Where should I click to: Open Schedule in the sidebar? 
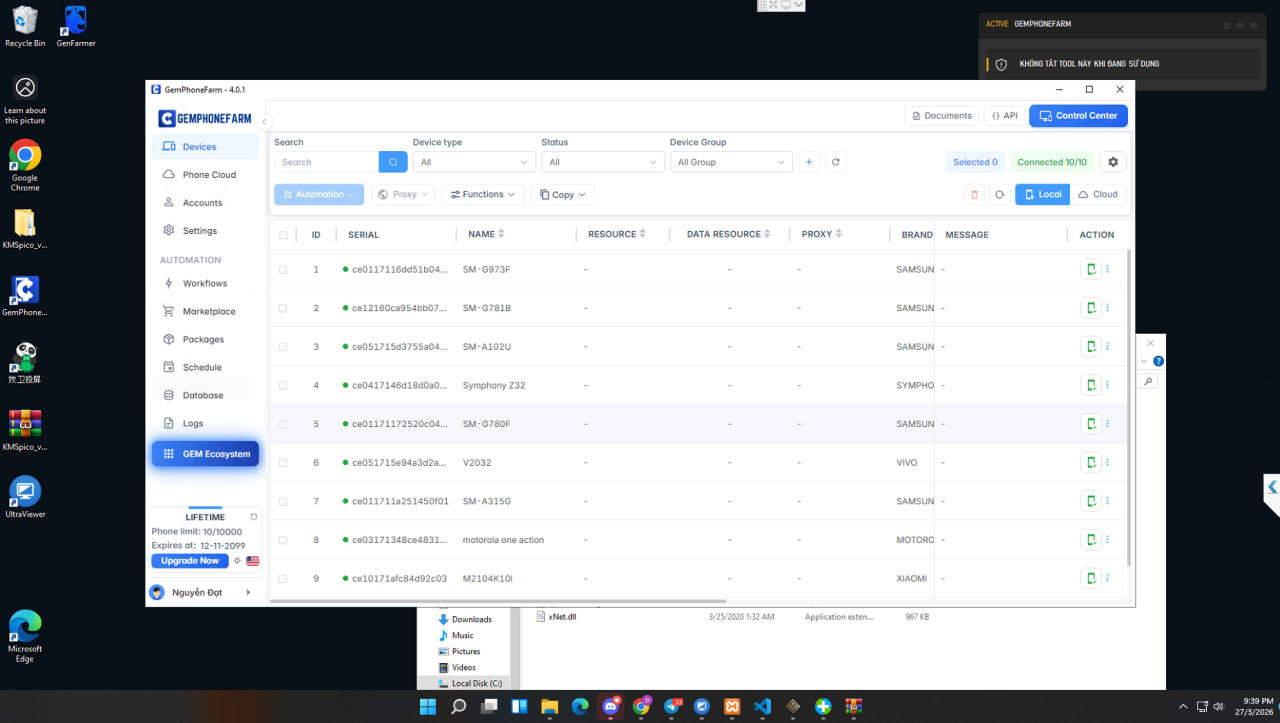pyautogui.click(x=205, y=368)
